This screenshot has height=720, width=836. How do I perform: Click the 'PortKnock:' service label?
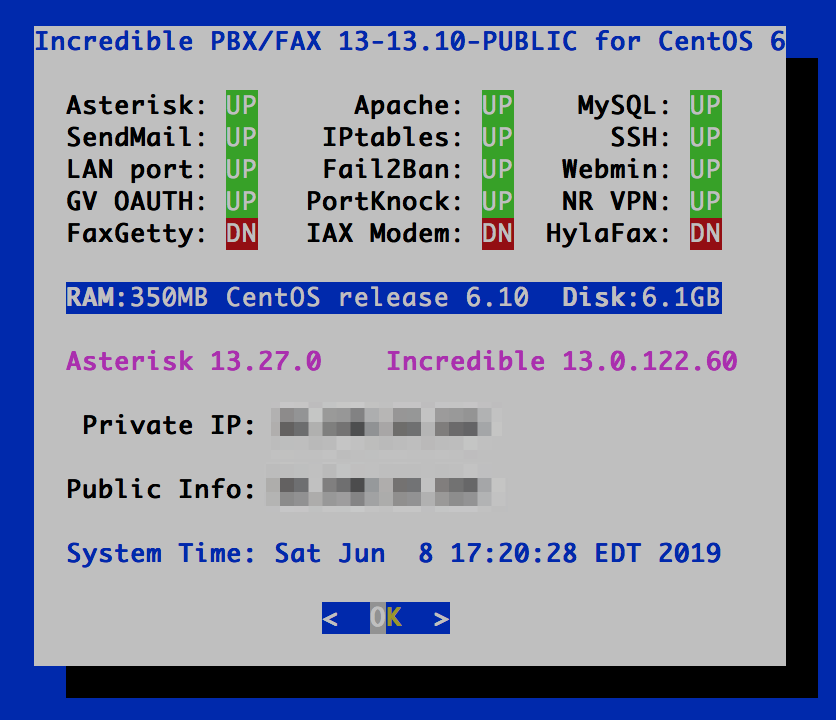pyautogui.click(x=384, y=202)
